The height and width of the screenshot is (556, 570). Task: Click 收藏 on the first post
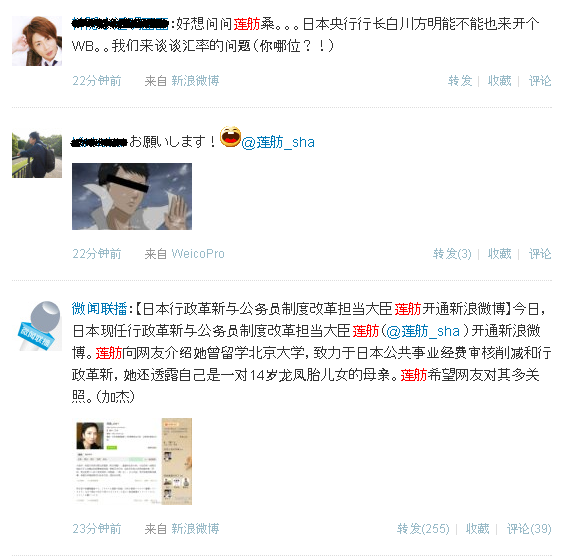499,81
